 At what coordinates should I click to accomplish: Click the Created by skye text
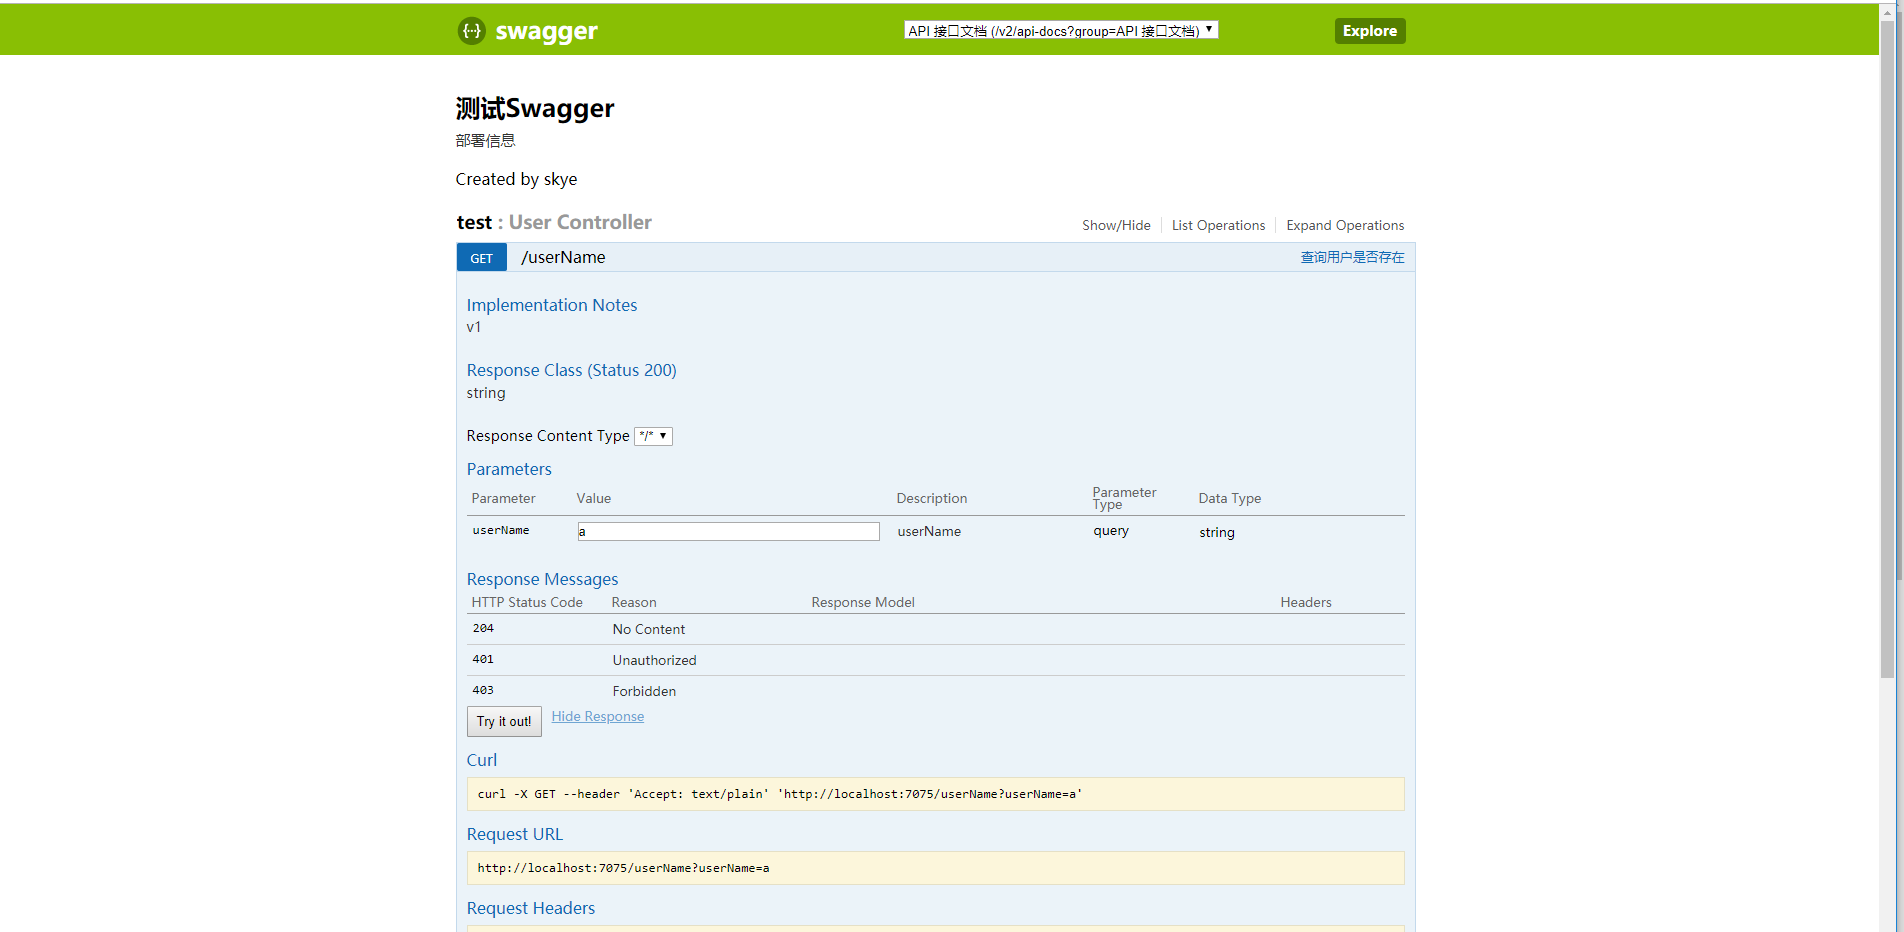pyautogui.click(x=516, y=179)
